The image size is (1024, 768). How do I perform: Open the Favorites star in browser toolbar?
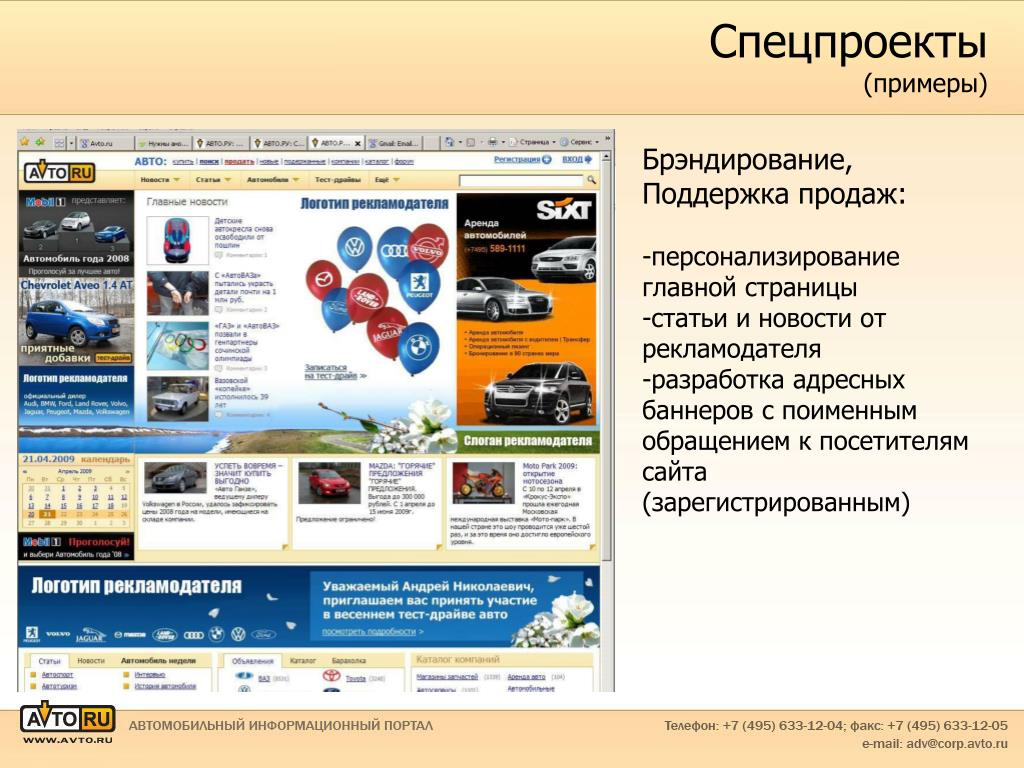(25, 142)
